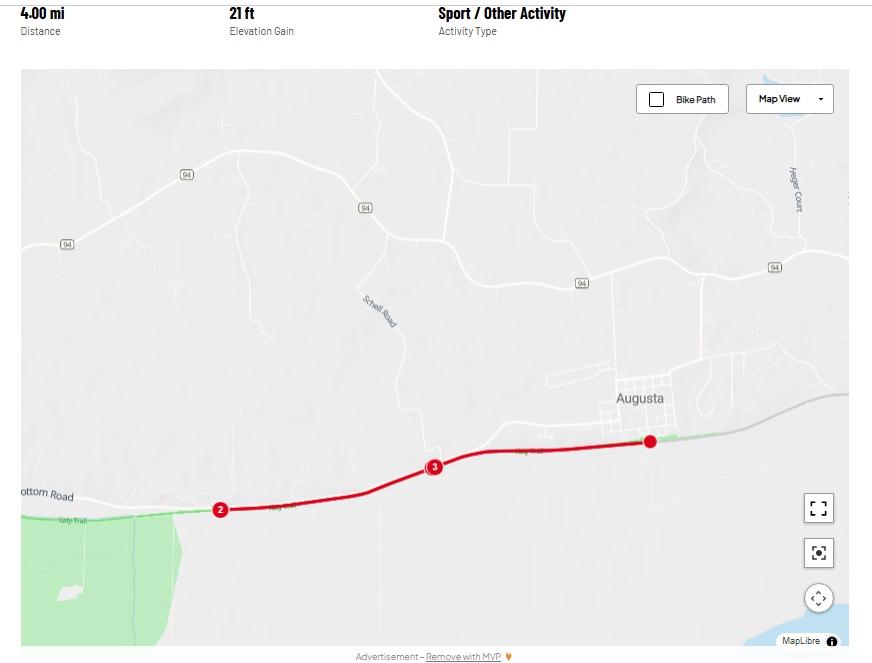Click Highway 94 shield near Augusta
The width and height of the screenshot is (872, 663).
(x=582, y=283)
